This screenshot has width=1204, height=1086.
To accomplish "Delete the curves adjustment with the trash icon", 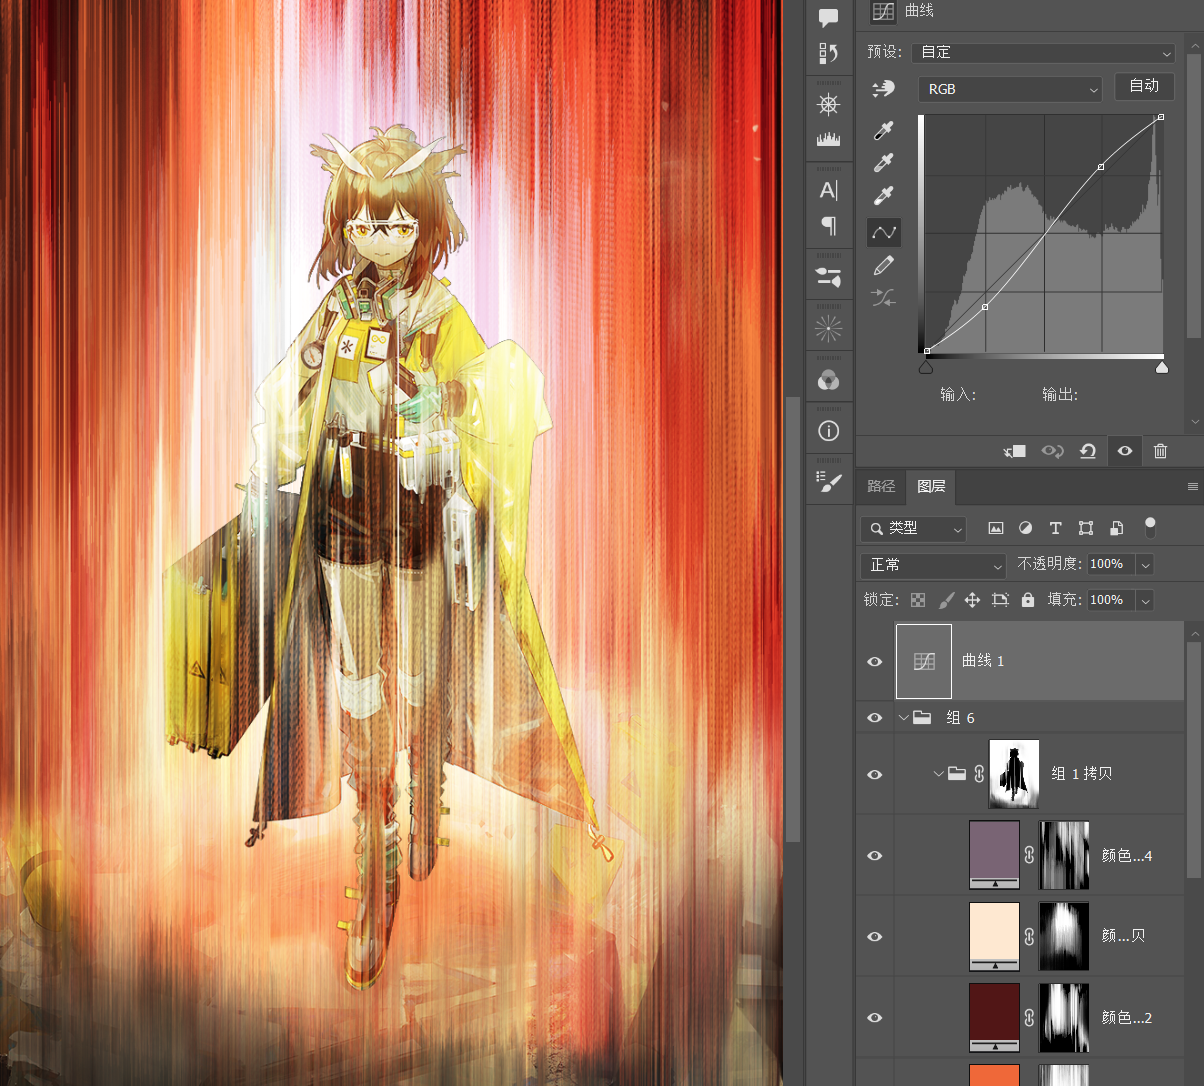I will [1160, 451].
